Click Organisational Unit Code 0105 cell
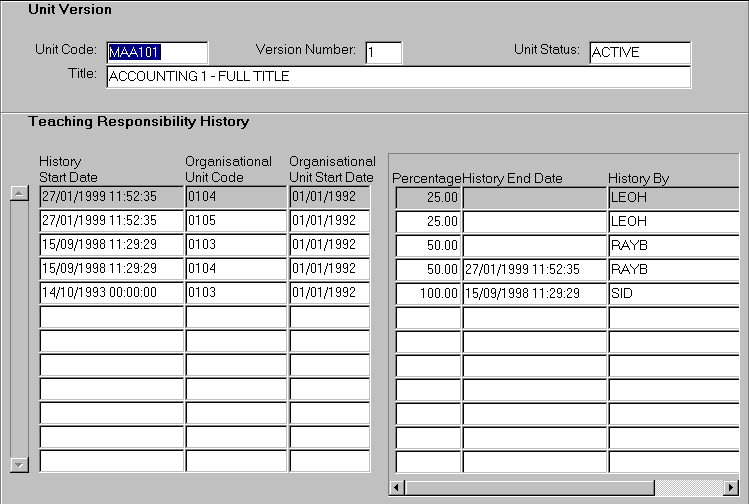 (x=236, y=220)
